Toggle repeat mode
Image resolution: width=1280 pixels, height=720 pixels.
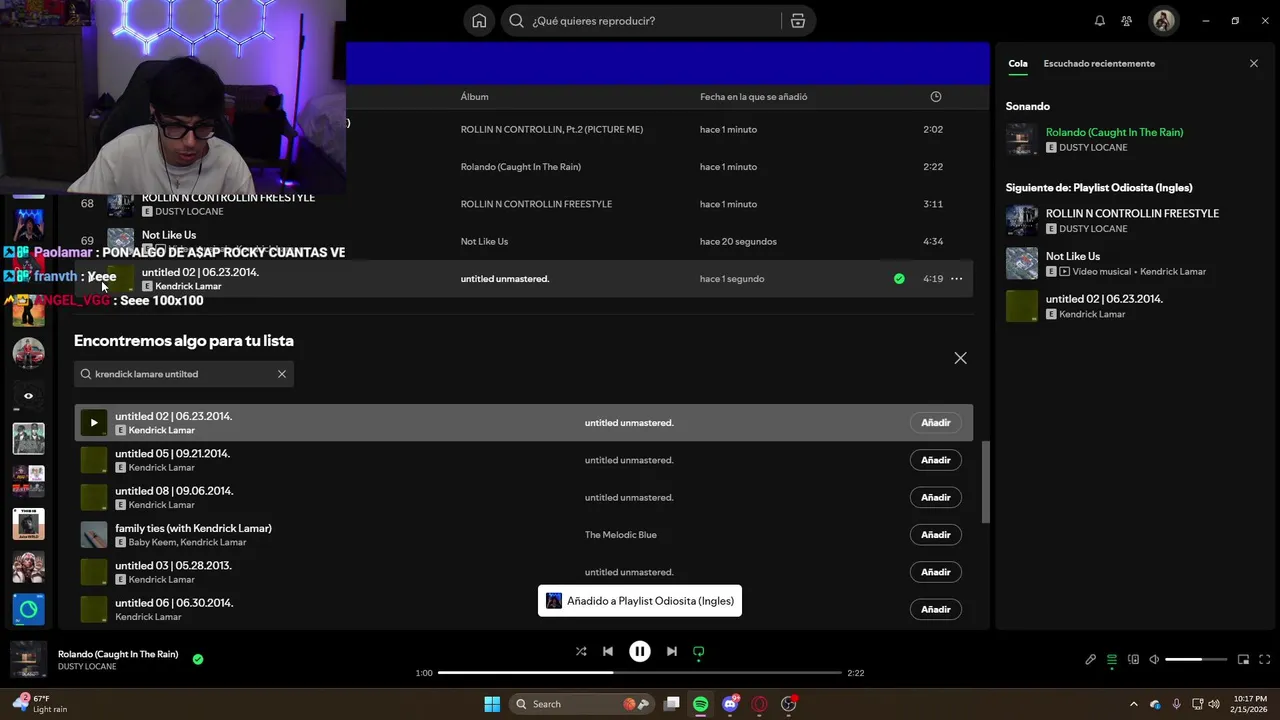tap(699, 651)
